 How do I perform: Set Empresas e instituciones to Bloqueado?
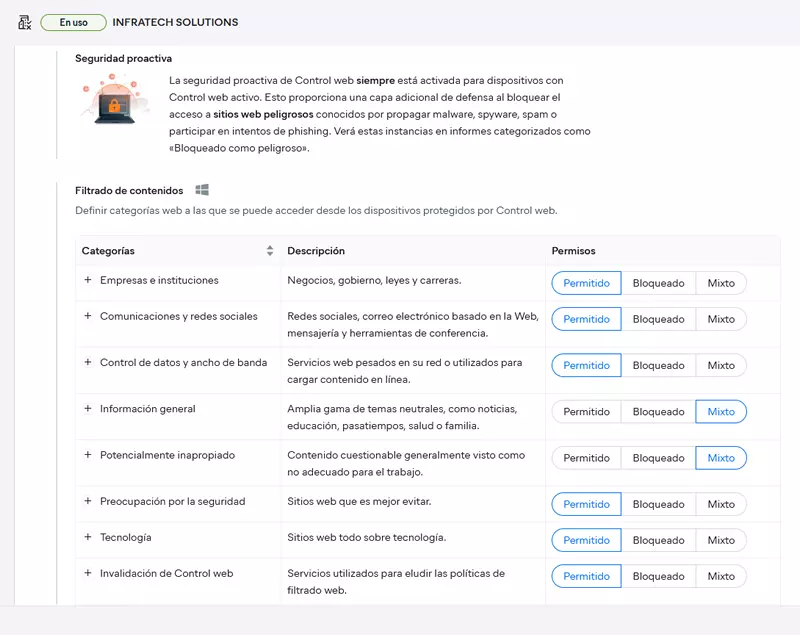pos(658,283)
